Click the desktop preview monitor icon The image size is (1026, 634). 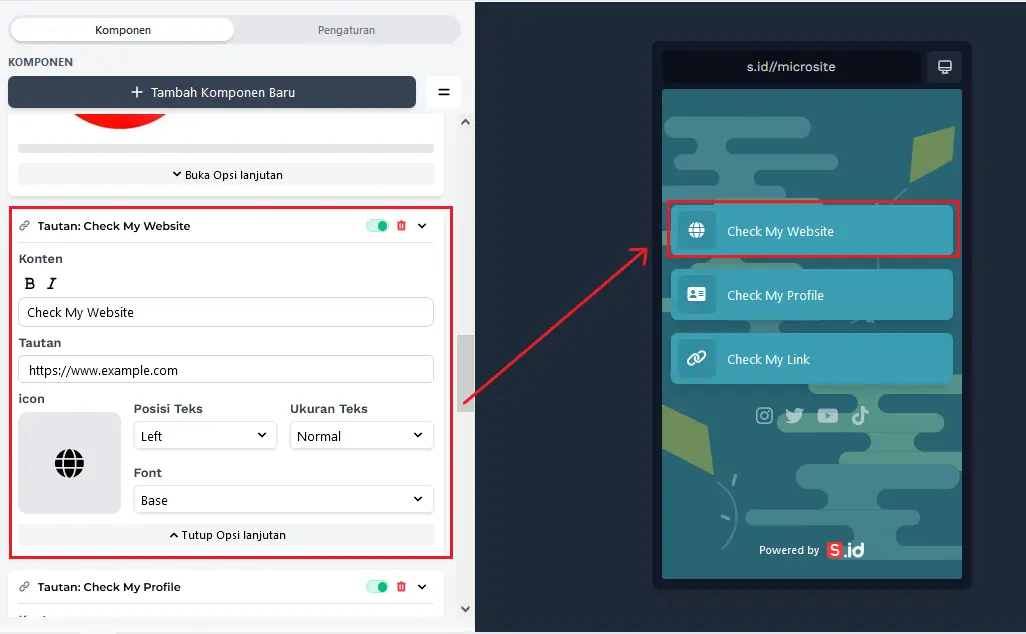pyautogui.click(x=944, y=67)
